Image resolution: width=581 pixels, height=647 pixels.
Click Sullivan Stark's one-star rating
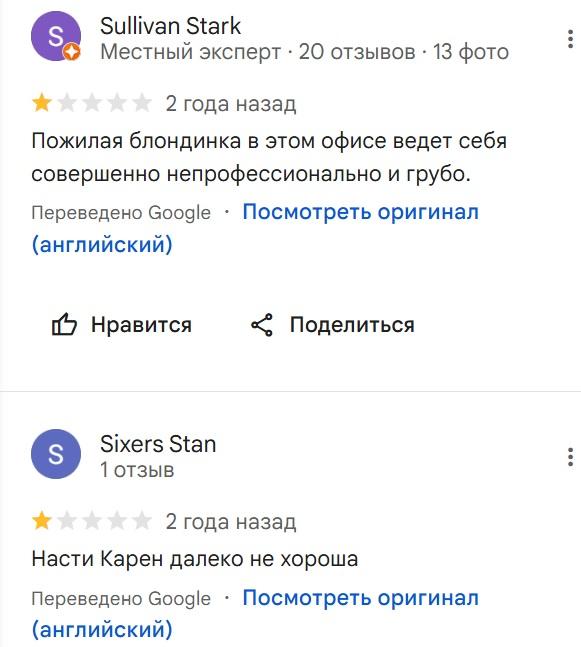[x=92, y=103]
